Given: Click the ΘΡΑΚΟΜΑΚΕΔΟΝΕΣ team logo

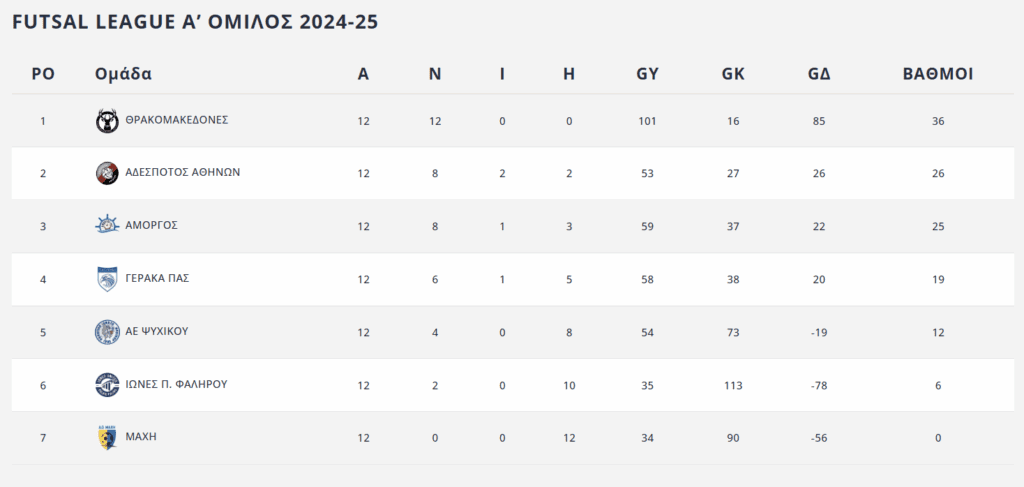Looking at the screenshot, I should [x=107, y=121].
